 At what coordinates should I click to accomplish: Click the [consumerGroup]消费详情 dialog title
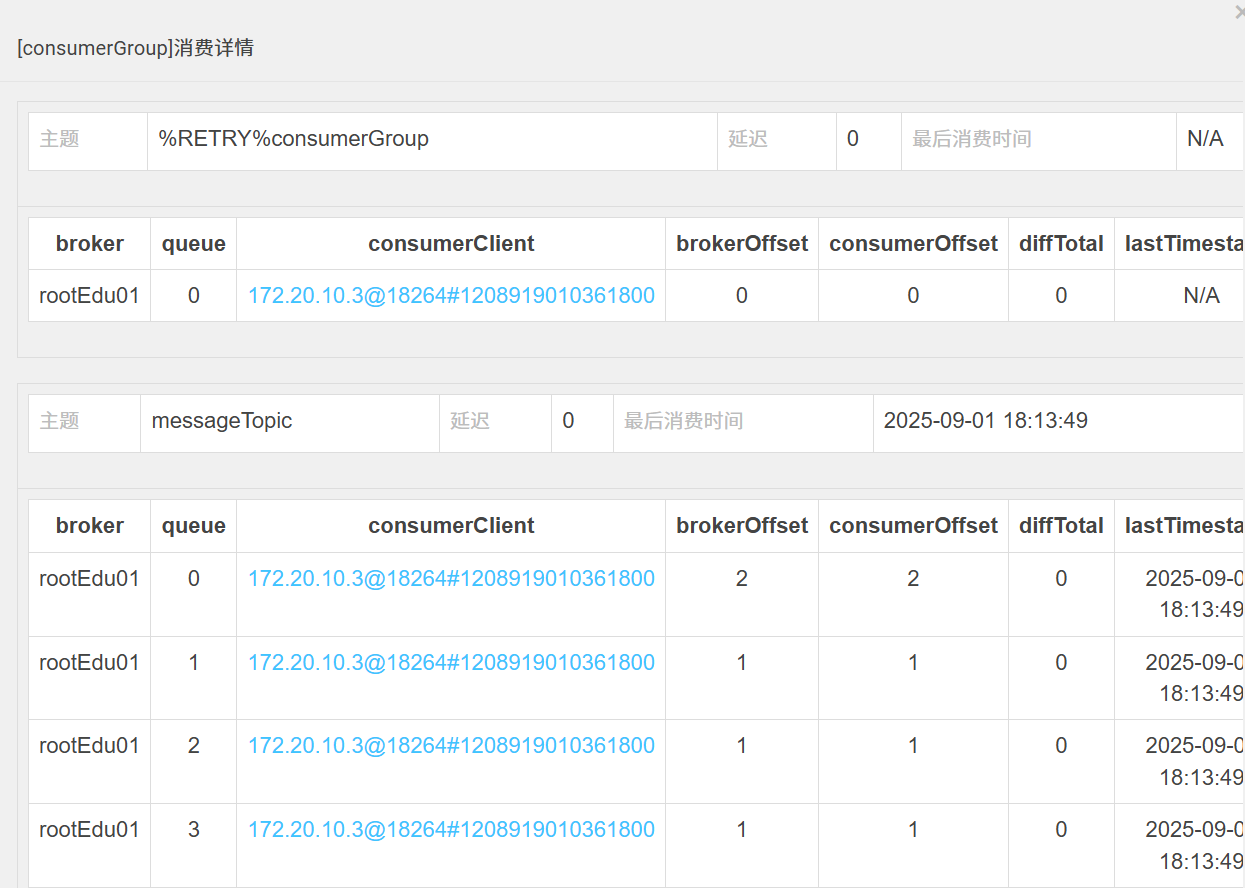[x=135, y=48]
